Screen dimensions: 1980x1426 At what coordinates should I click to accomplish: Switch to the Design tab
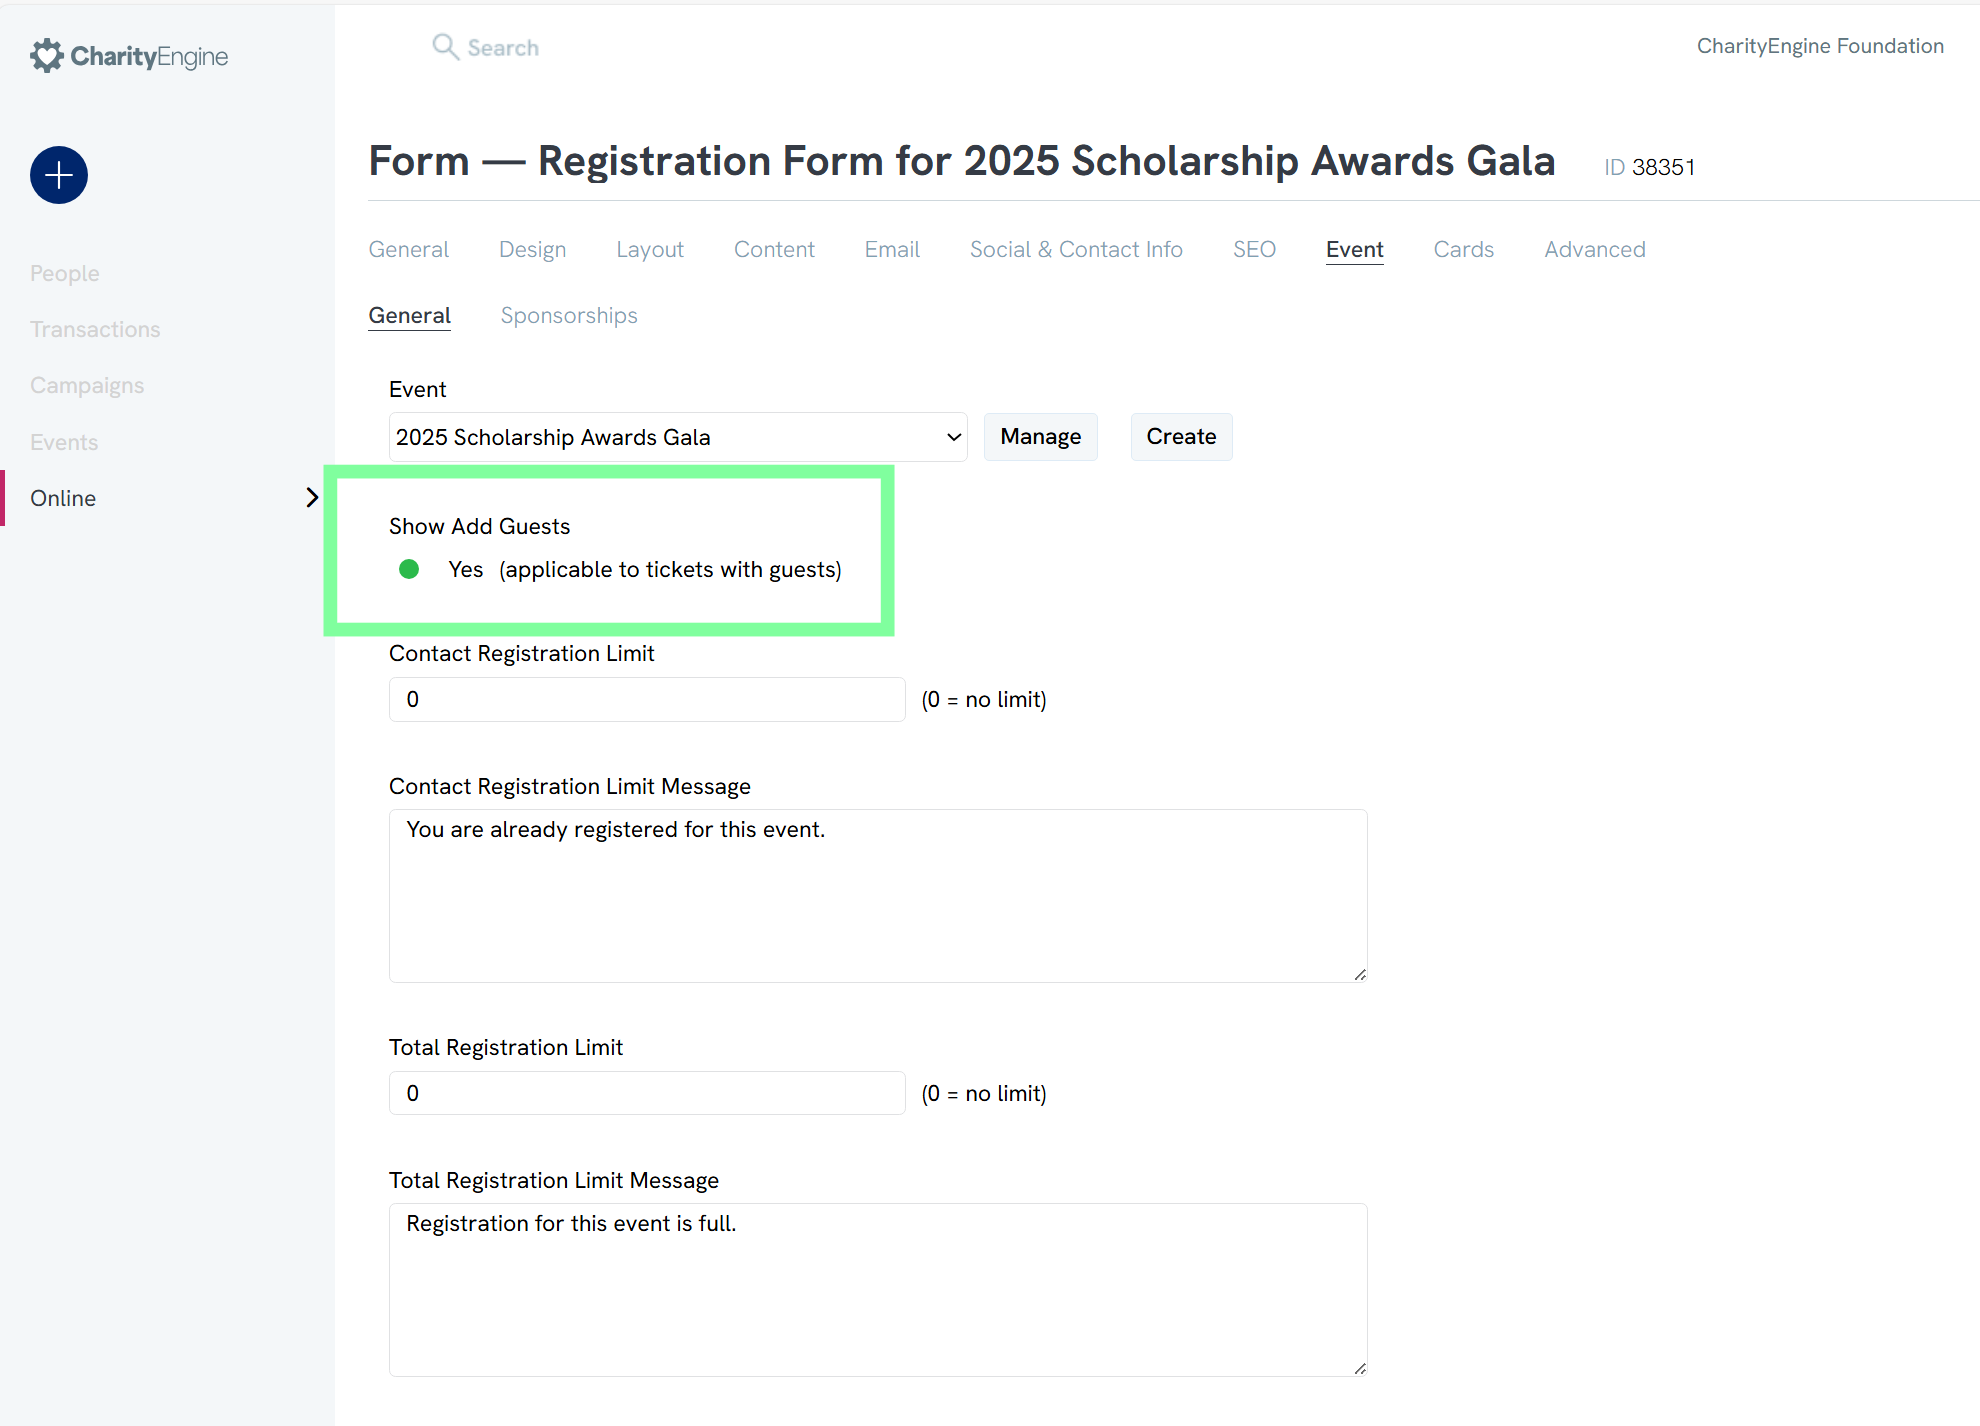coord(532,249)
